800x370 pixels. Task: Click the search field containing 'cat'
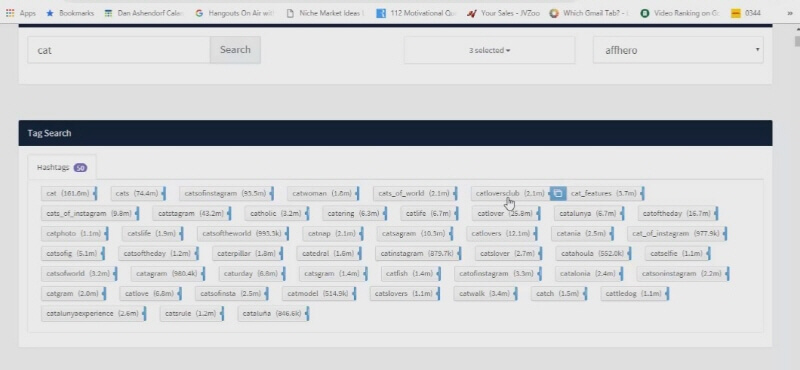[x=118, y=50]
